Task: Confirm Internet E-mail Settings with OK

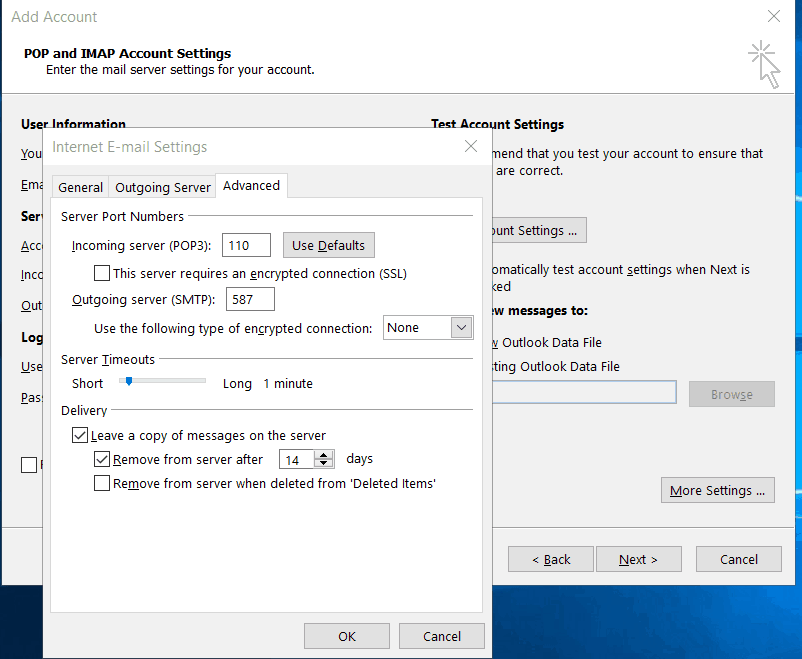Action: pos(347,636)
